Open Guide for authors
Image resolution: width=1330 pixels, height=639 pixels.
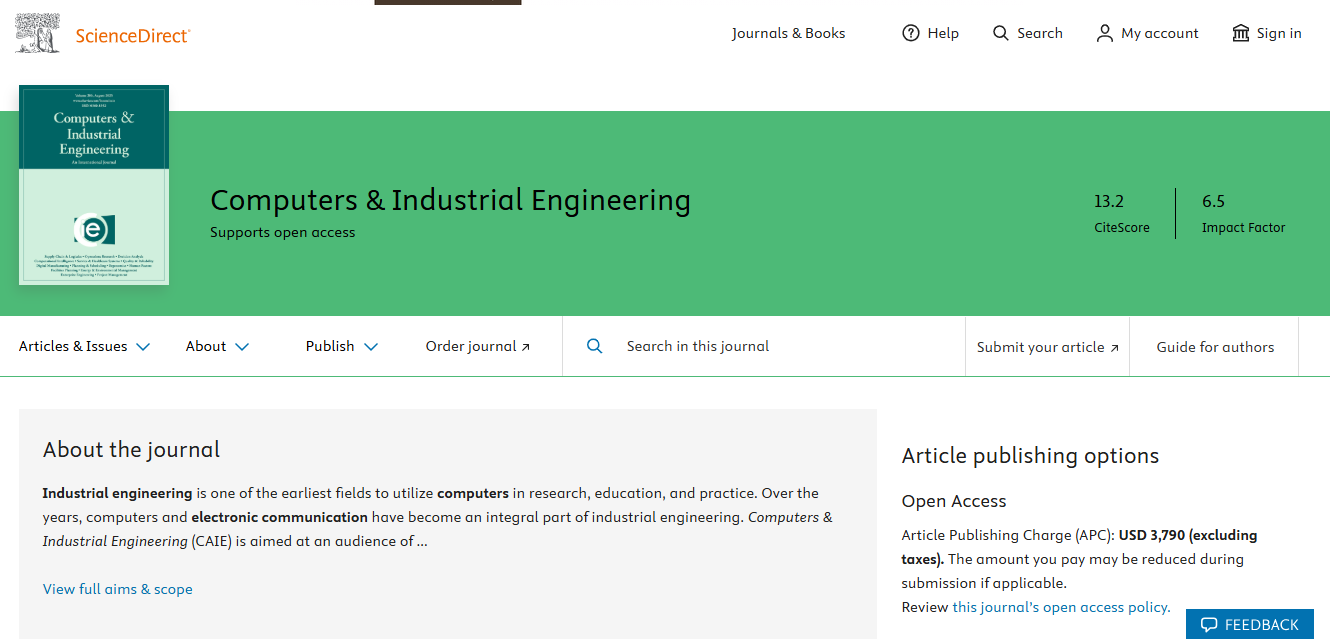1215,347
